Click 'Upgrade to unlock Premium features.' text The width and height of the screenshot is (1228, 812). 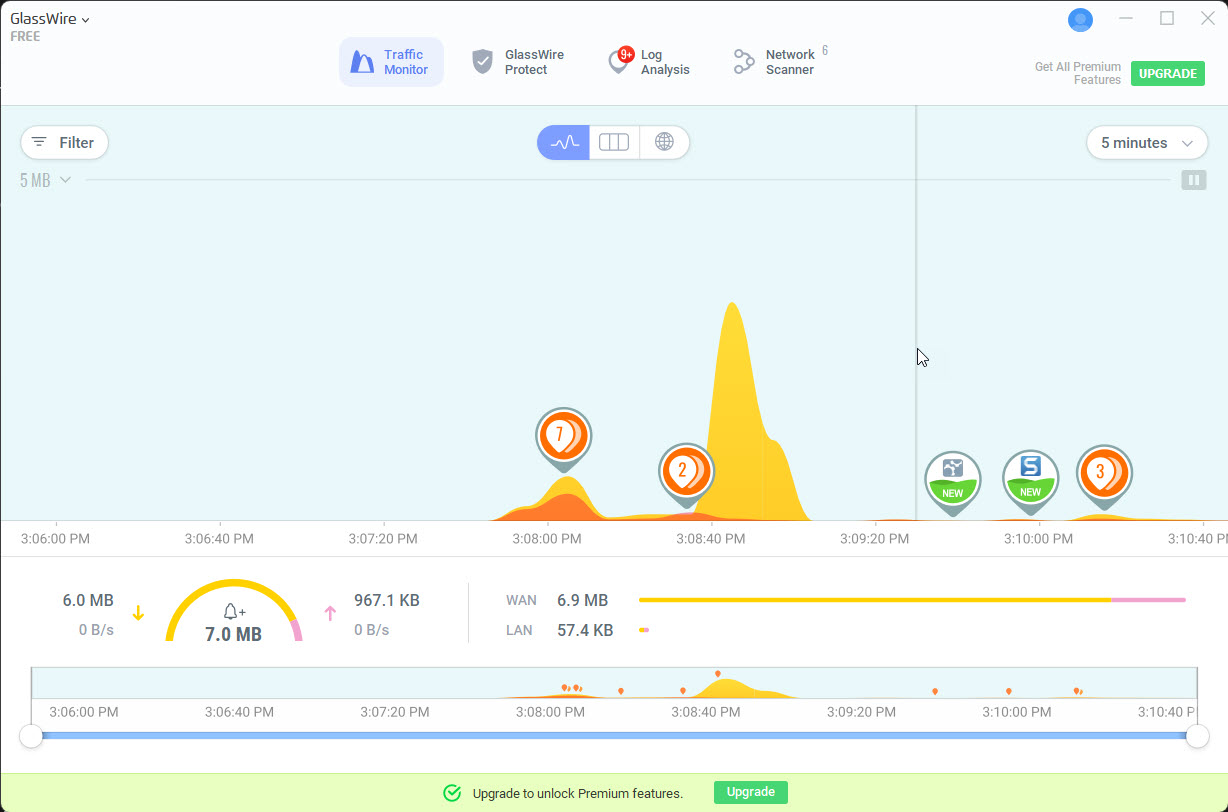578,793
